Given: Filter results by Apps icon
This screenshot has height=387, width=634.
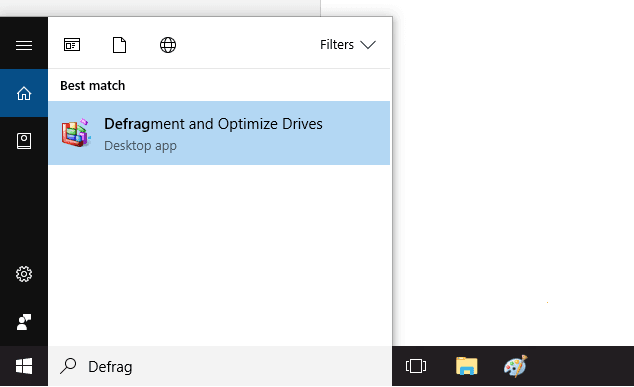Looking at the screenshot, I should point(72,44).
